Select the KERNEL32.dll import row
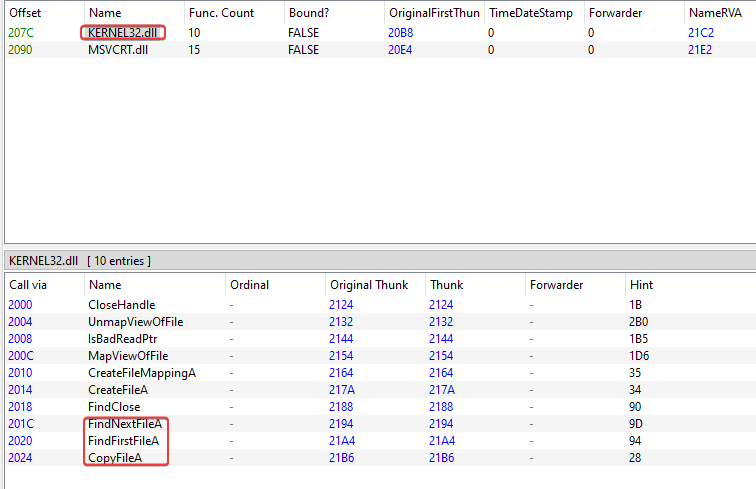The image size is (756, 489). pyautogui.click(x=380, y=33)
